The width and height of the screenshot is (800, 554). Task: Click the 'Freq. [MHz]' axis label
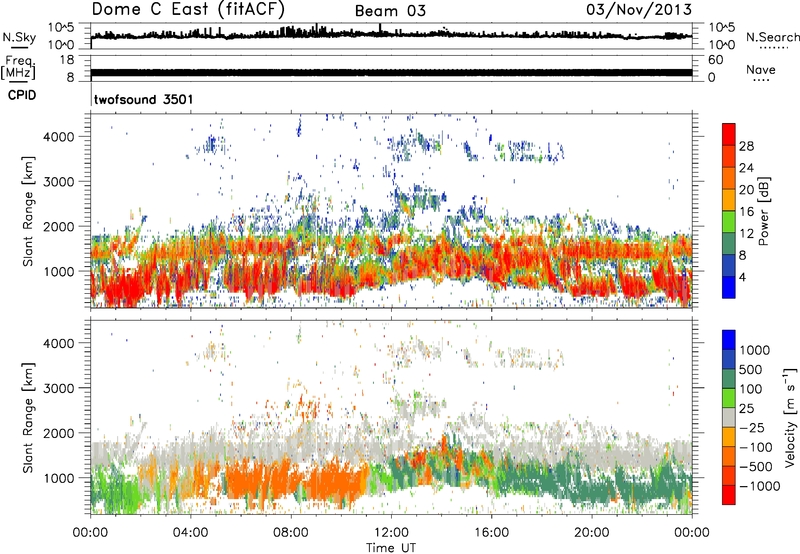click(x=19, y=67)
